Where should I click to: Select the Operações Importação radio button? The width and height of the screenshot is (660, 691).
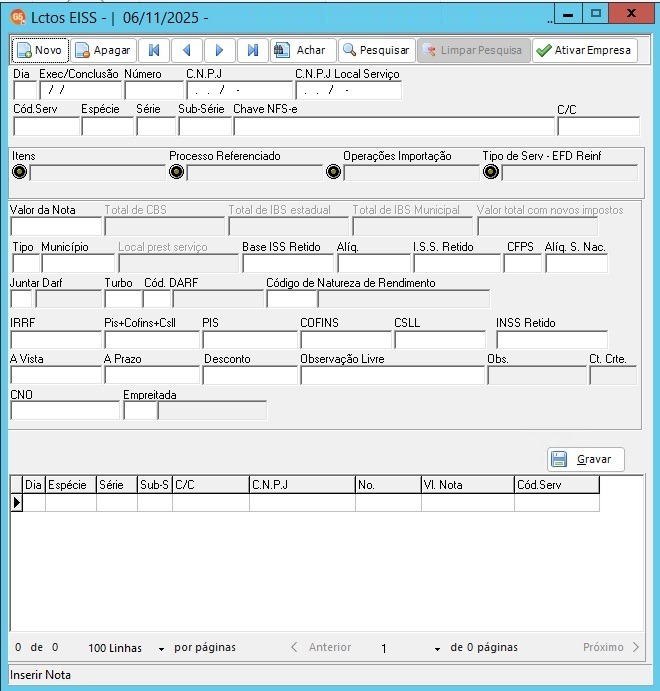(x=334, y=171)
